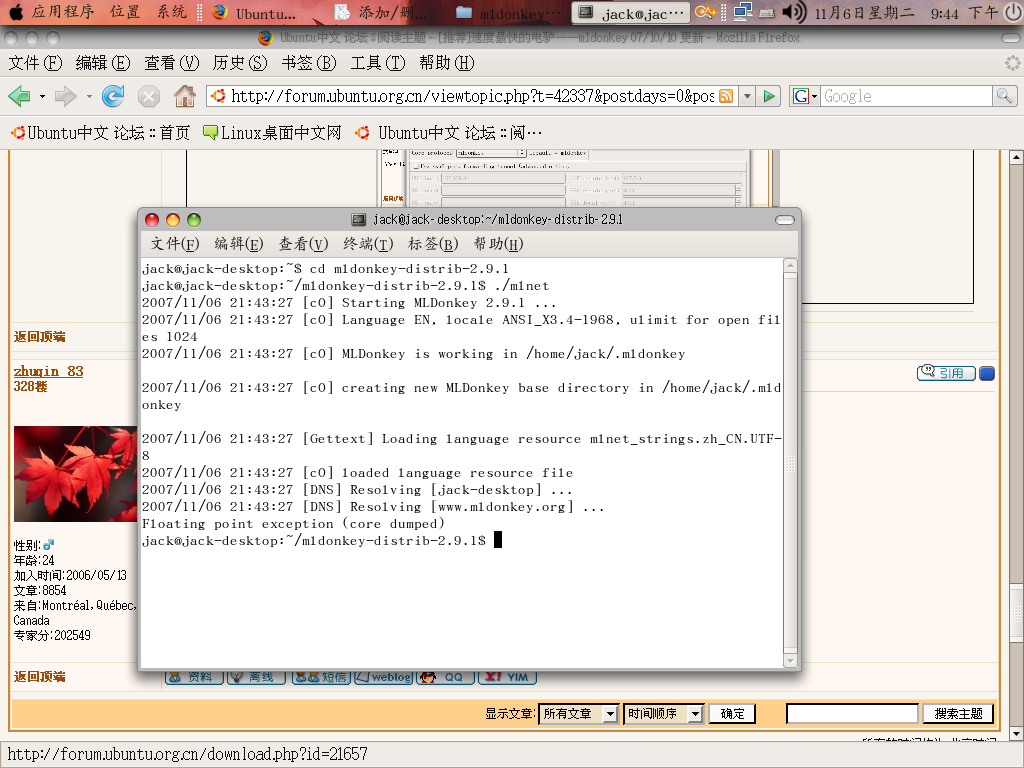Open the Ubuntu中文 论坛 阅… bookmark

point(449,133)
